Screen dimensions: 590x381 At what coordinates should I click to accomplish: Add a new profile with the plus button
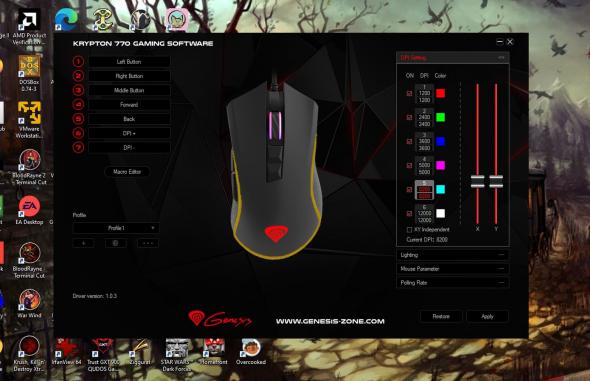click(x=83, y=243)
